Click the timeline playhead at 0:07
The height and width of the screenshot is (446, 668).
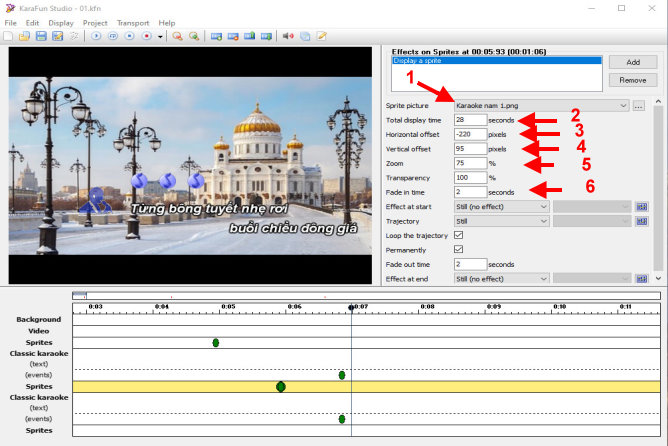coord(351,306)
